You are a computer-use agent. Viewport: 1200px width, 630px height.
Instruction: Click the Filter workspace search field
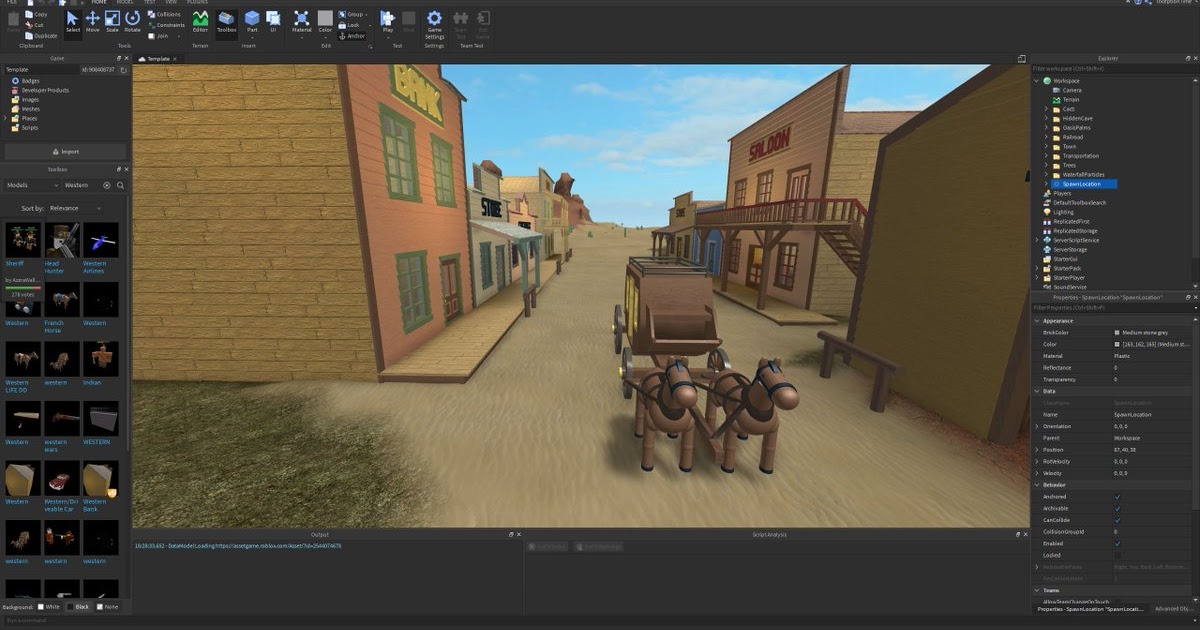click(x=1115, y=69)
